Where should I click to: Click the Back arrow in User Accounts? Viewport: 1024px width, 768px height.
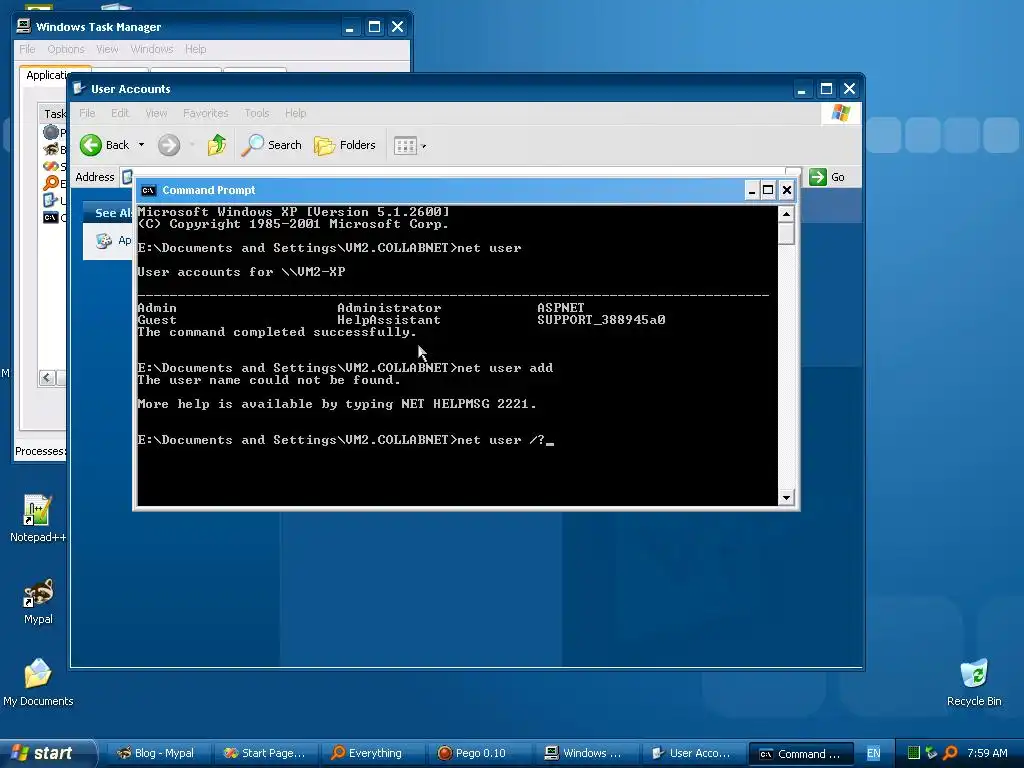(91, 145)
